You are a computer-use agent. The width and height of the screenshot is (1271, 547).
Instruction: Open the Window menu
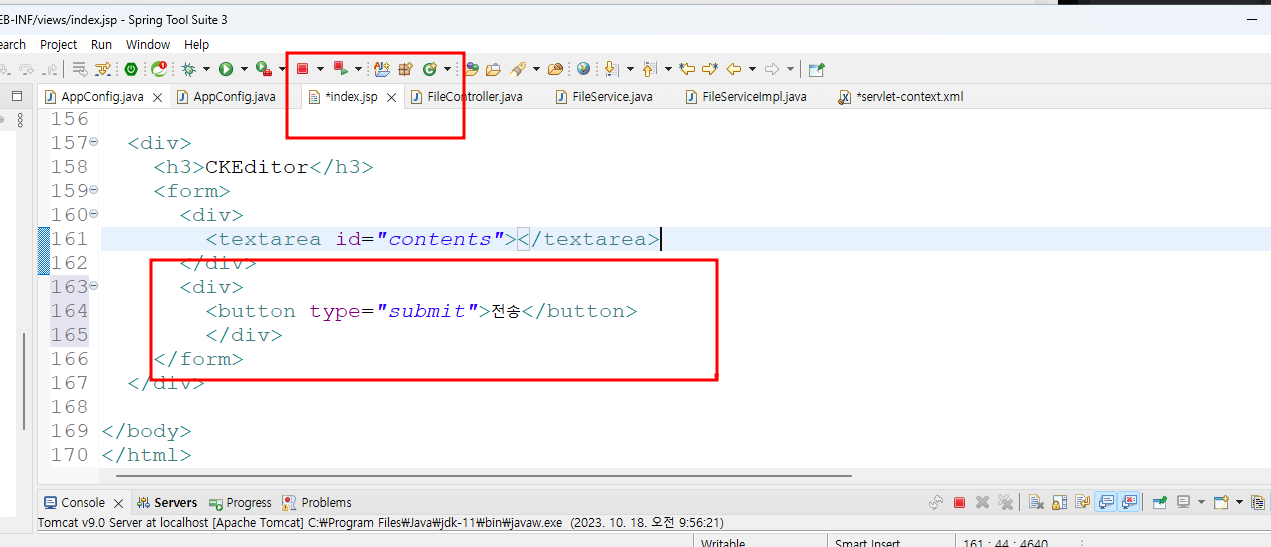[x=148, y=44]
